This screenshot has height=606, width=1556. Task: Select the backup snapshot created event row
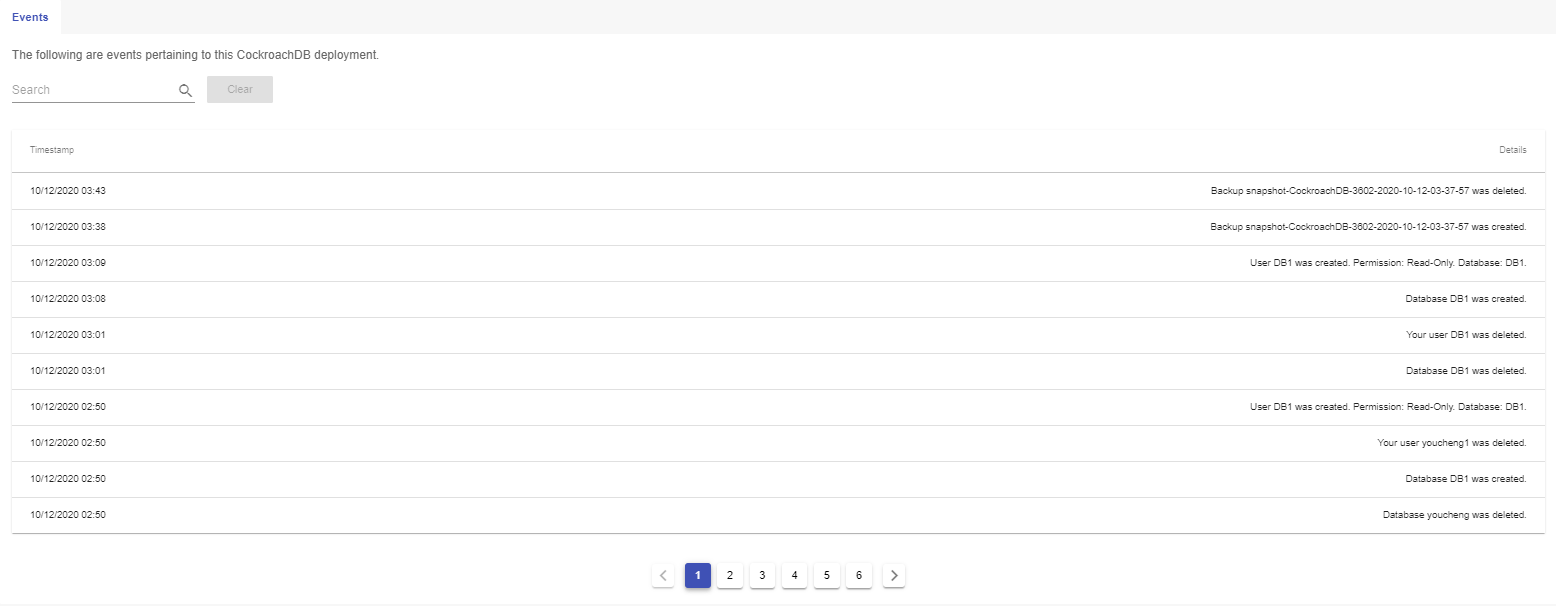tap(778, 227)
